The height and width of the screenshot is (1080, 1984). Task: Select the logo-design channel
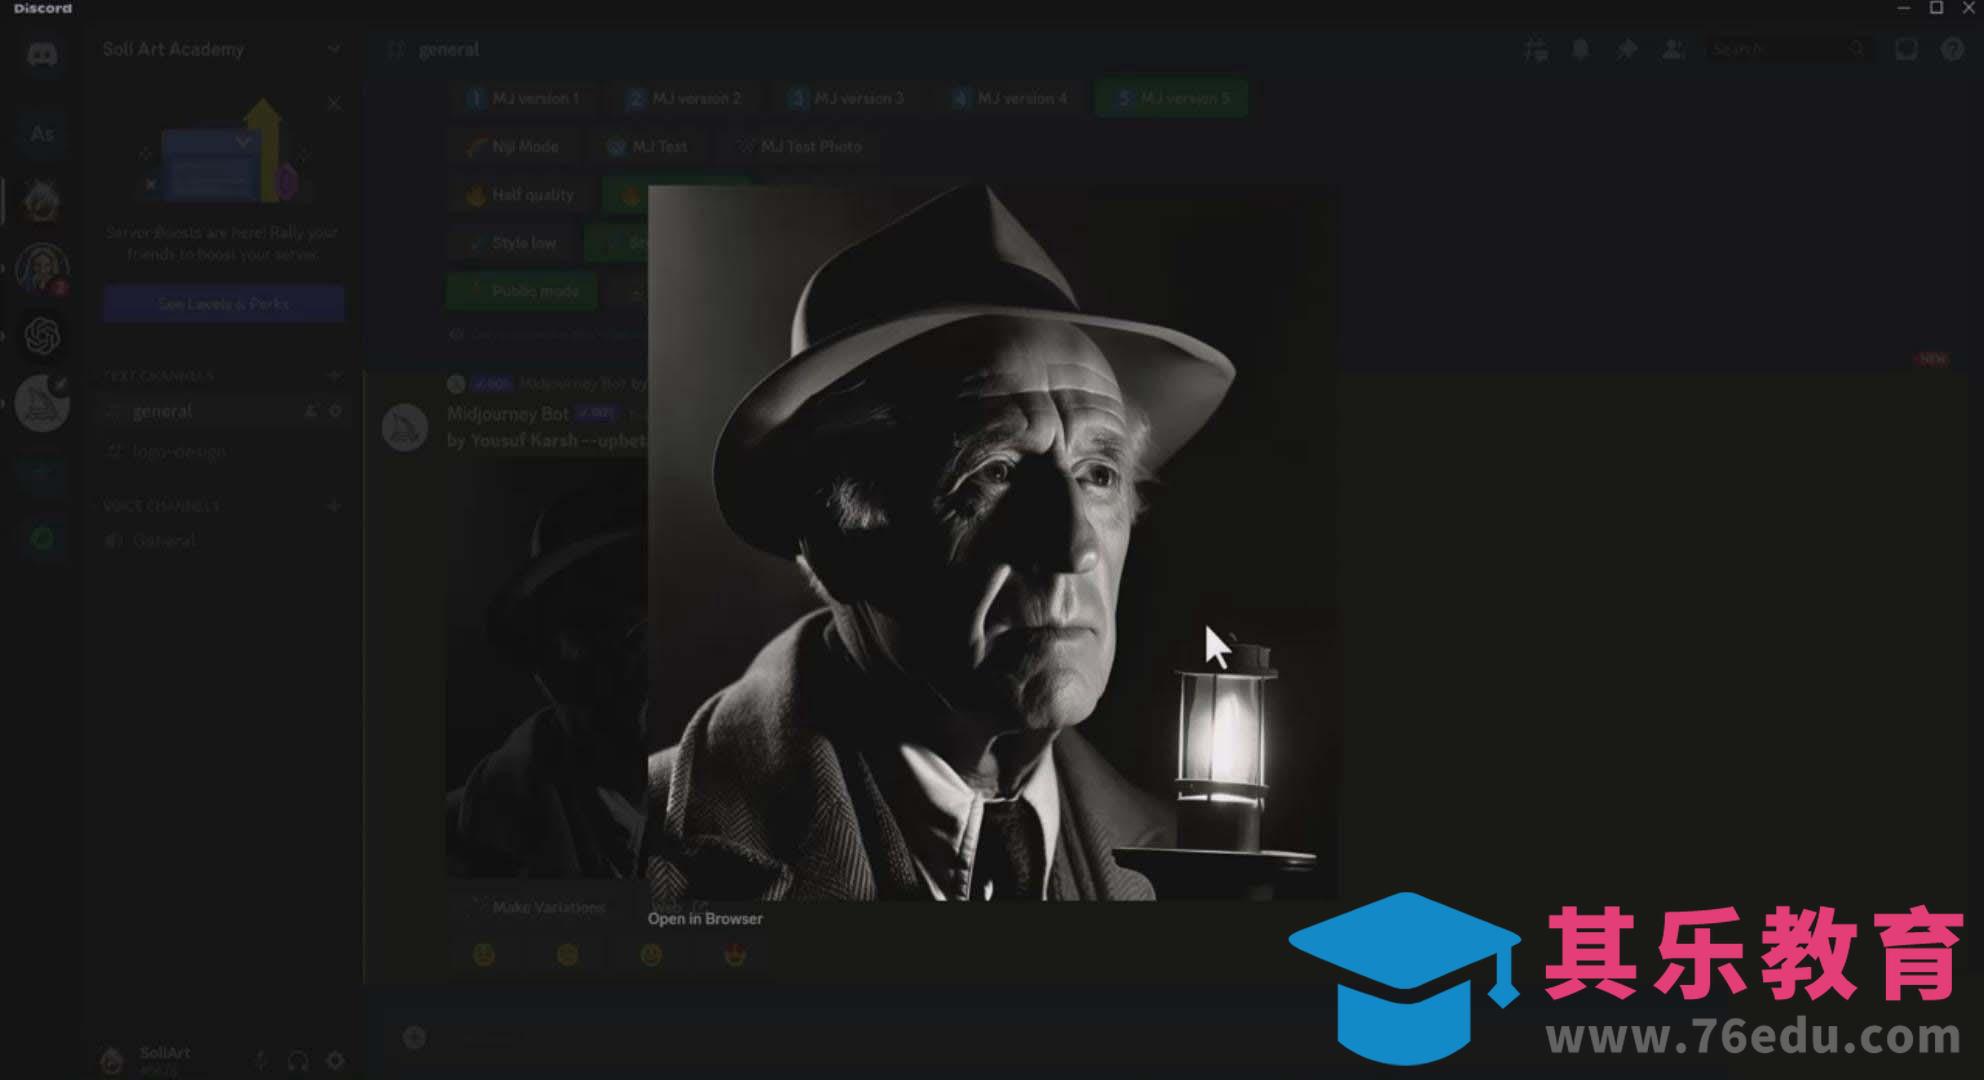coord(179,452)
